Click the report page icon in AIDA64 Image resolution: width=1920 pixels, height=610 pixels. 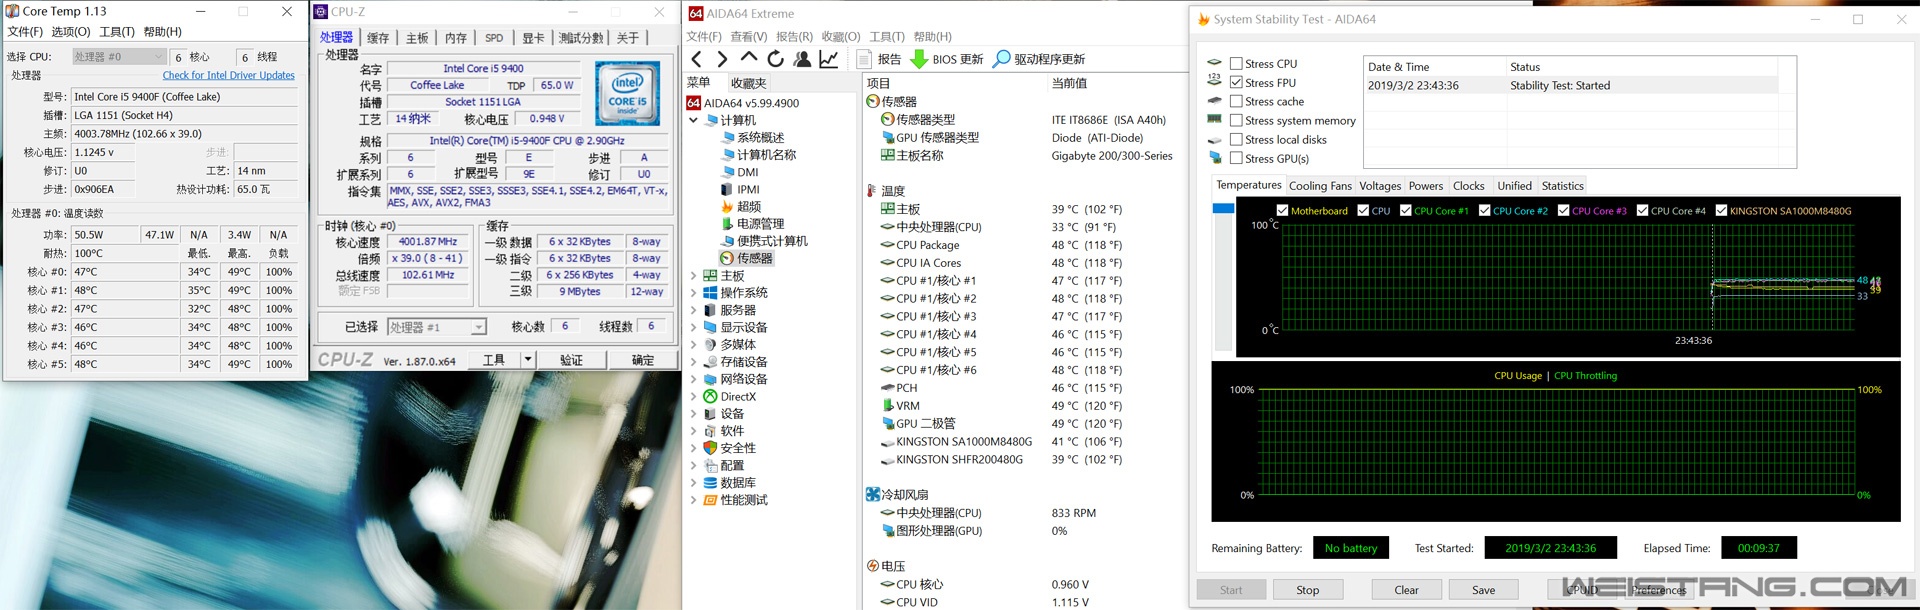(864, 59)
